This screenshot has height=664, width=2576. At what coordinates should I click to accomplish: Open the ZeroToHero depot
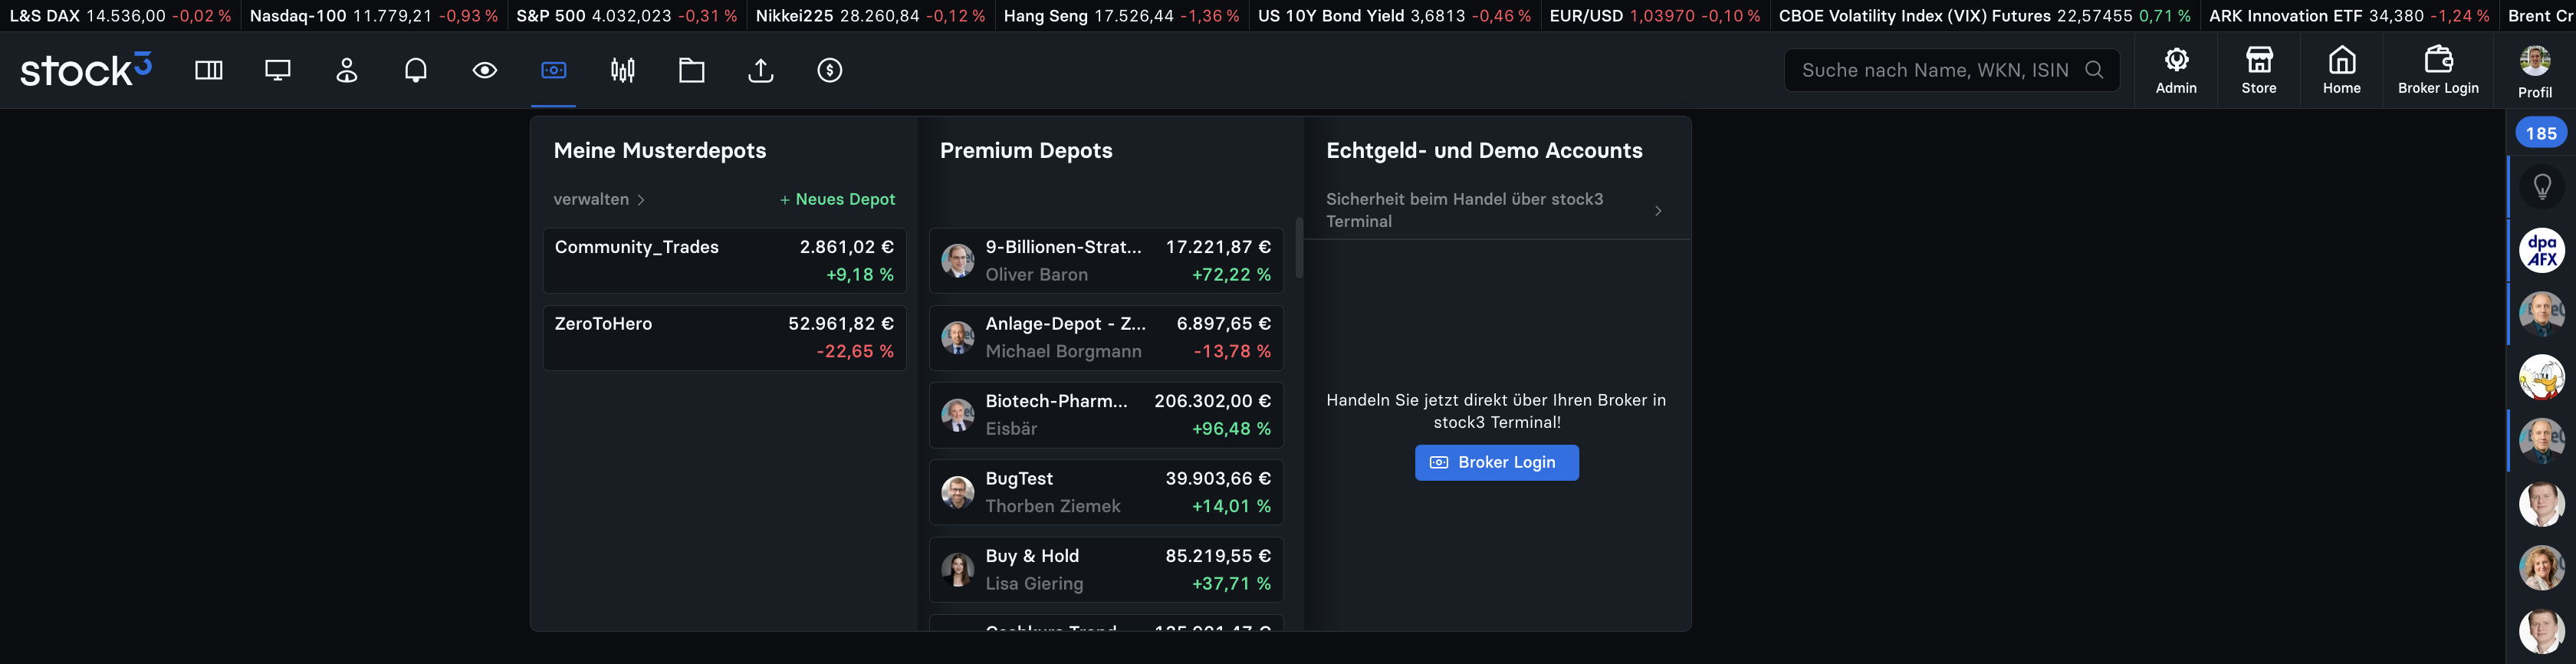[724, 338]
